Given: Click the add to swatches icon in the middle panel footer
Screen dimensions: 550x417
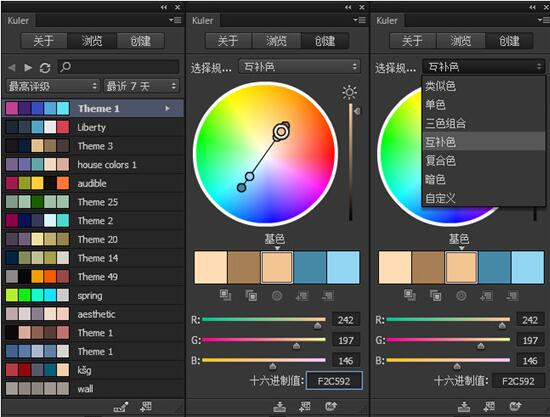Looking at the screenshot, I should pyautogui.click(x=304, y=407).
